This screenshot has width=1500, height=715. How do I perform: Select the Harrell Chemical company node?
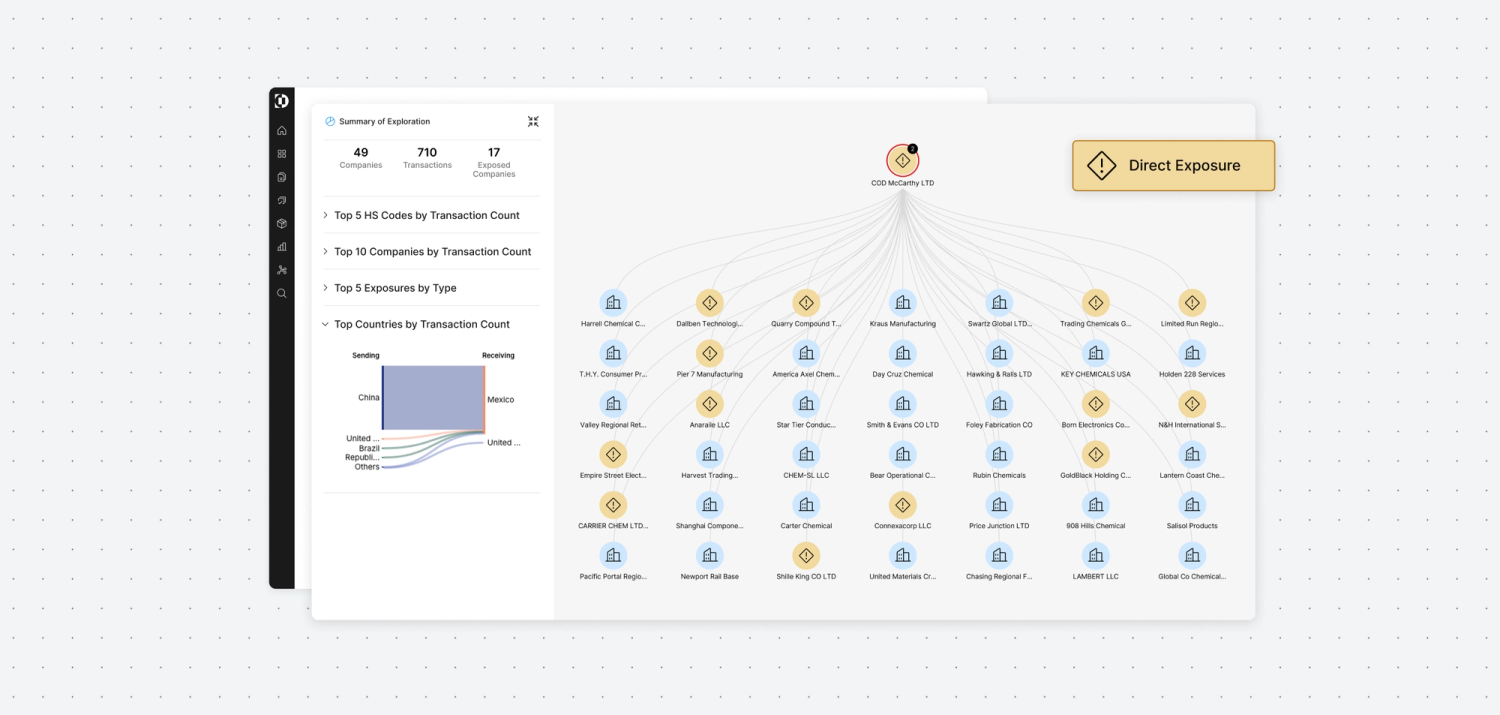coord(613,303)
